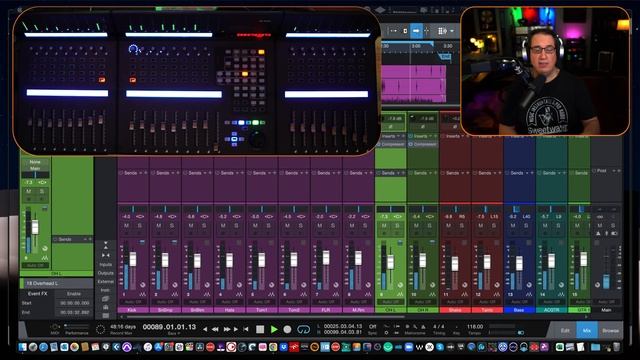
Task: Click the 4/4 time signature value
Action: (x=439, y=327)
